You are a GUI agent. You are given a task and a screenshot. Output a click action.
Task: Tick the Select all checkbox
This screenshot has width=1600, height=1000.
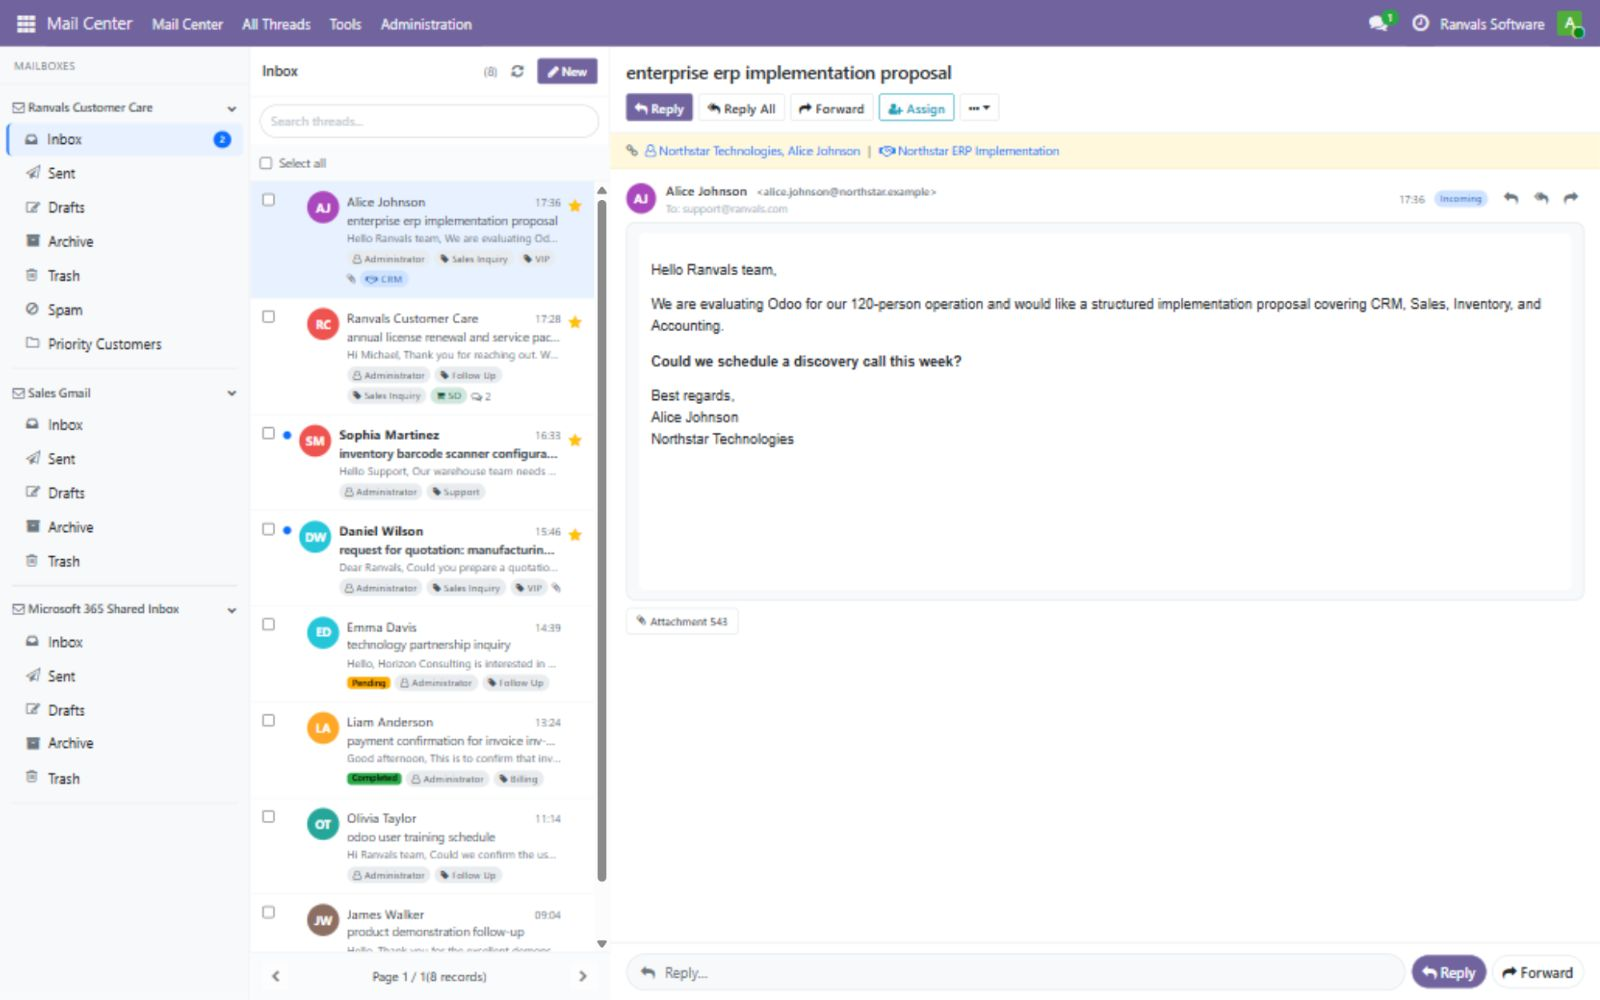(266, 163)
